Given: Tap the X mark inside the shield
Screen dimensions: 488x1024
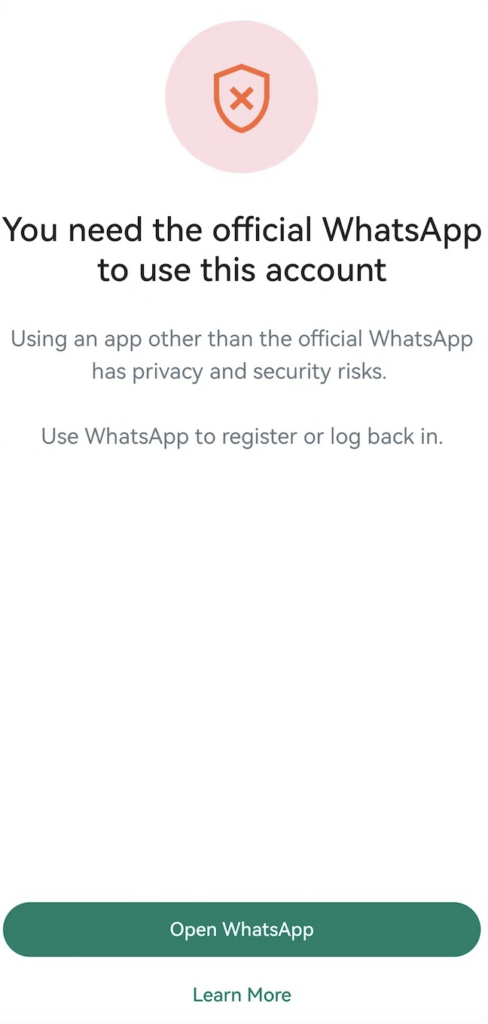Looking at the screenshot, I should pos(242,99).
